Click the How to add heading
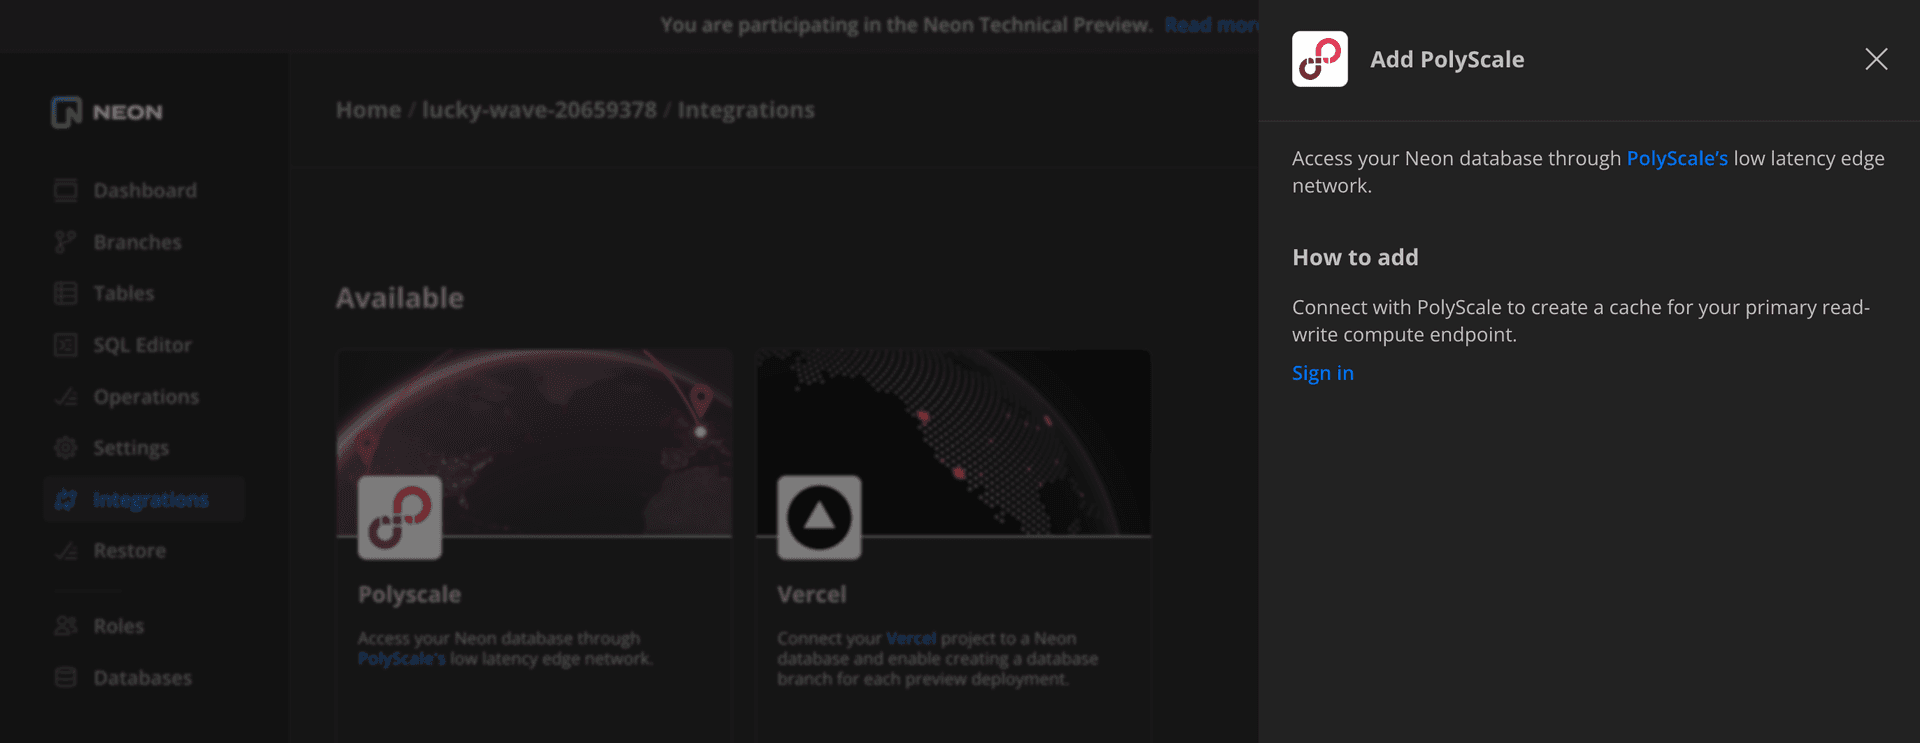The height and width of the screenshot is (743, 1920). click(1355, 257)
